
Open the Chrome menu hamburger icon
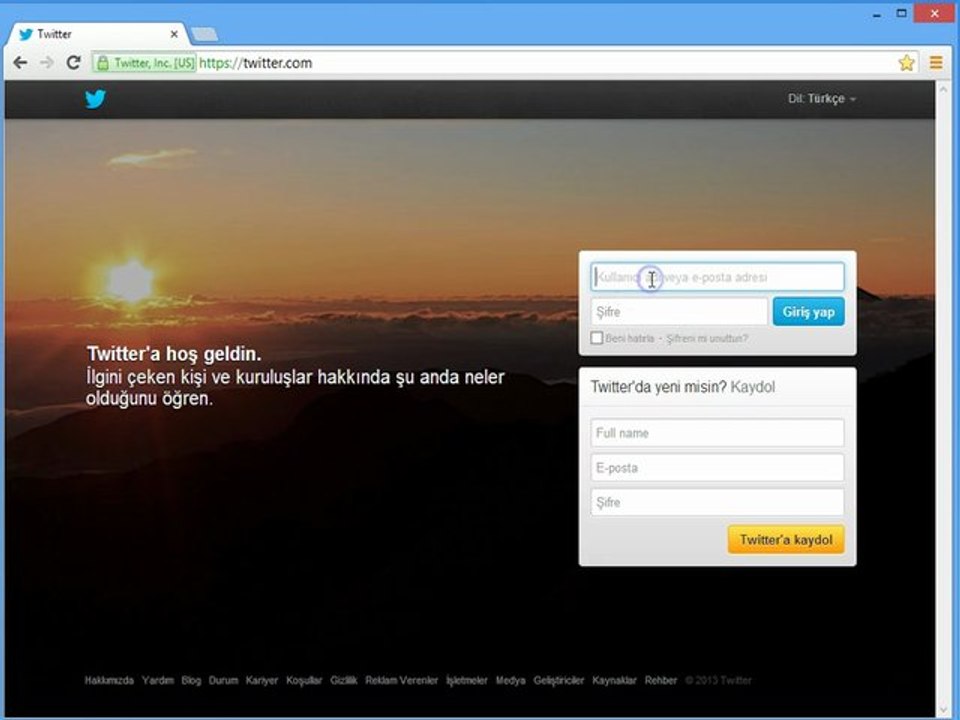click(936, 62)
